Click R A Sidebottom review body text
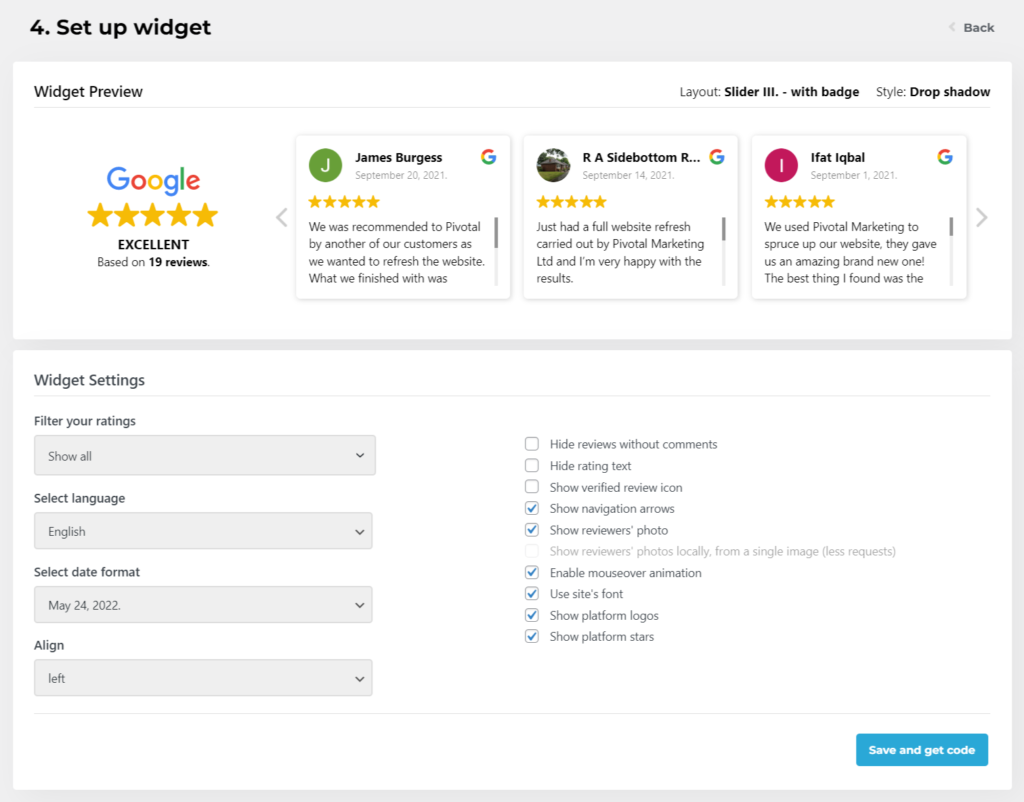The height and width of the screenshot is (802, 1024). tap(620, 252)
